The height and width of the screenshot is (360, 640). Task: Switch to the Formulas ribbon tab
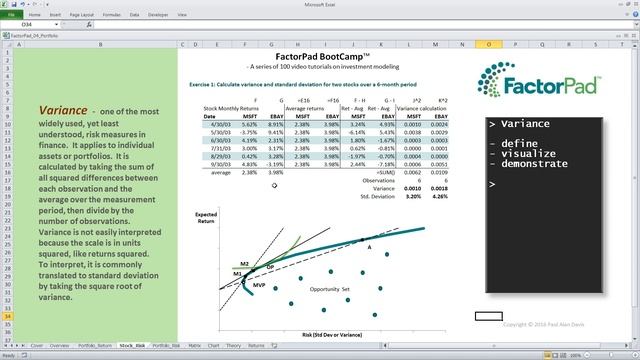click(x=111, y=15)
